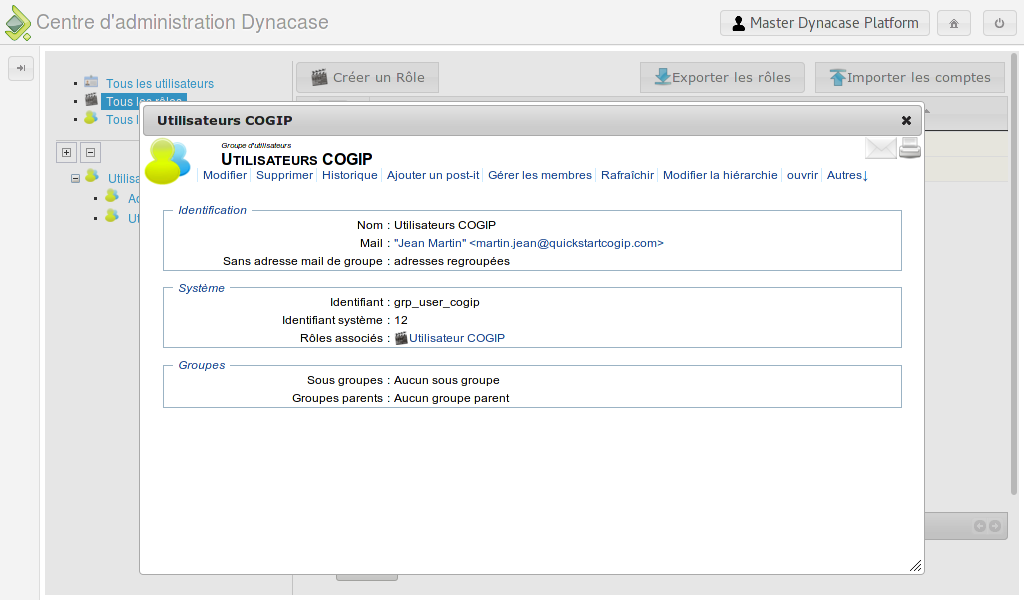Open Gérer les membres
The image size is (1024, 600).
coord(540,175)
